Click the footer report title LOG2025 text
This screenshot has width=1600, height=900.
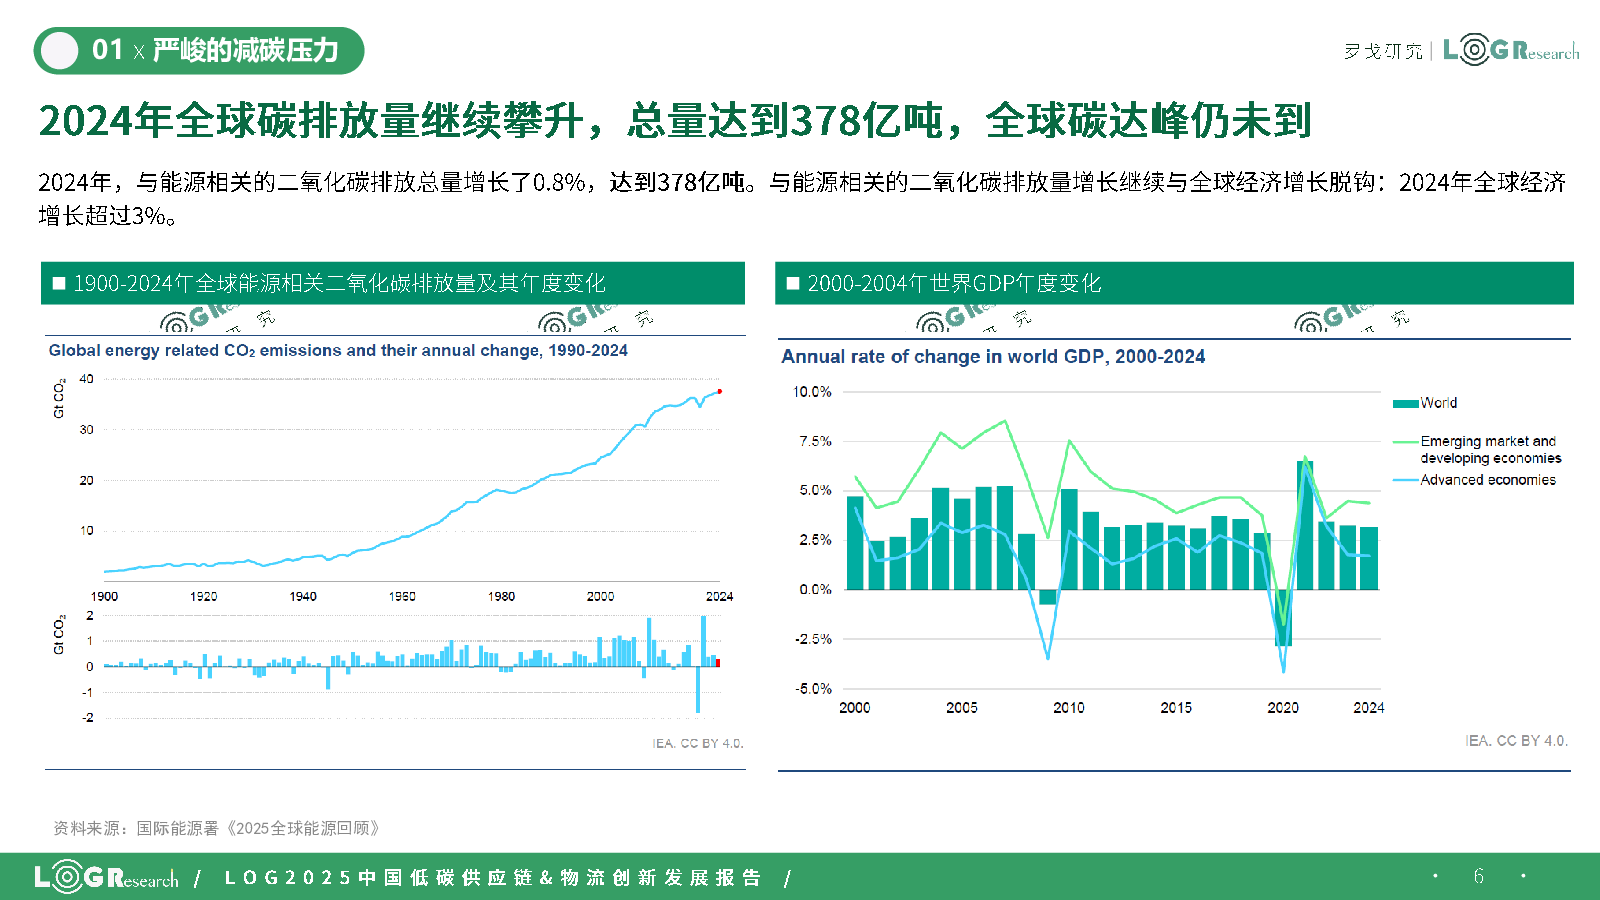coord(492,878)
